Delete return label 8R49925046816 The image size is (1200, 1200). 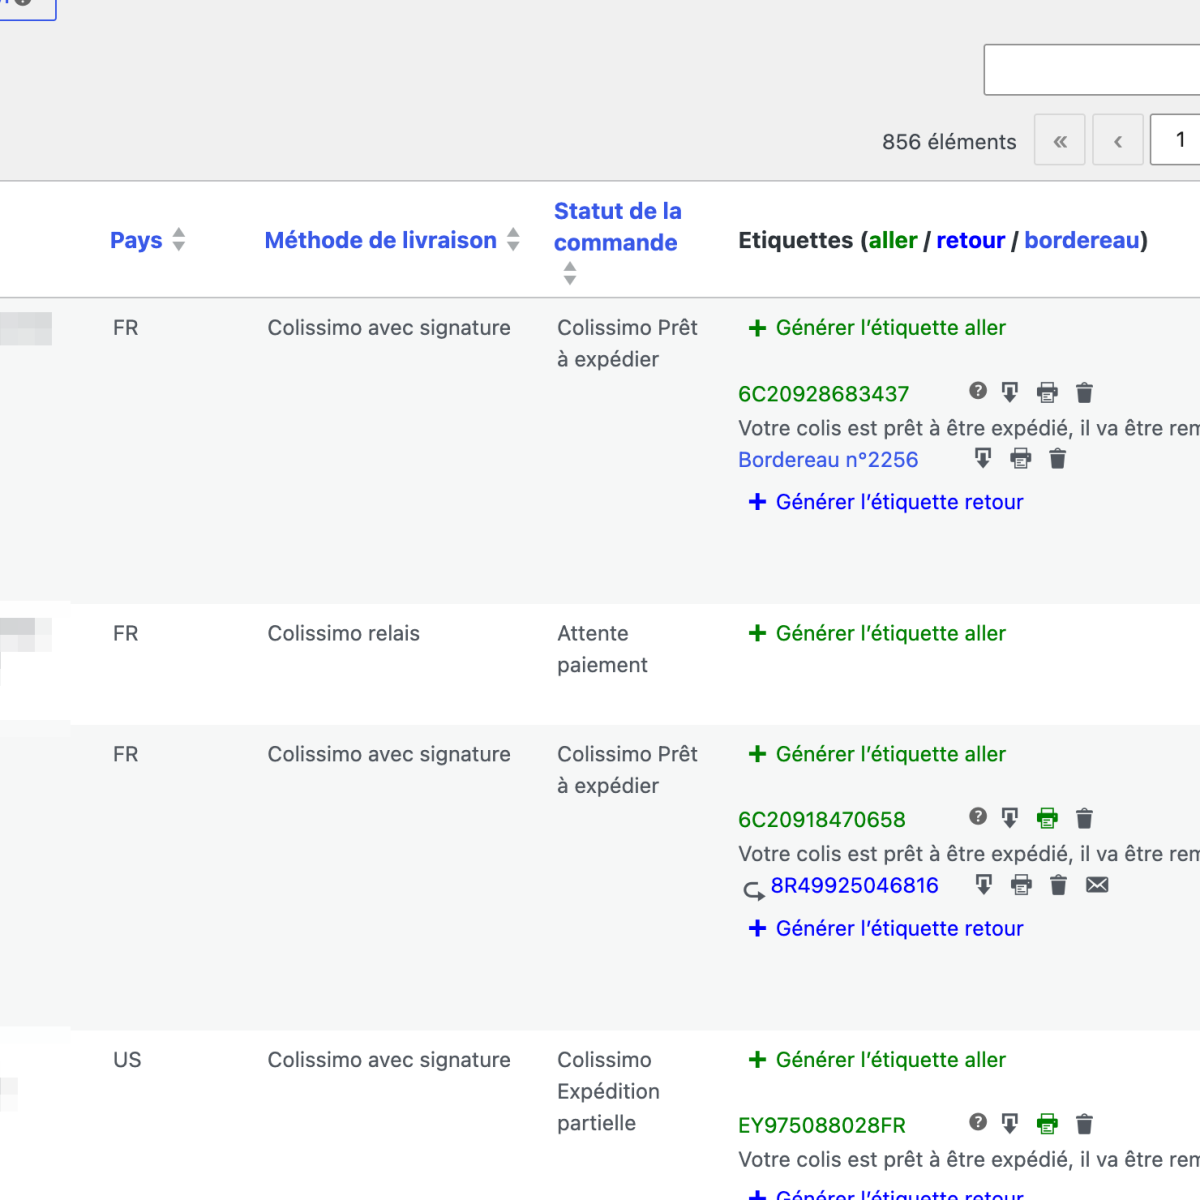pos(1058,884)
